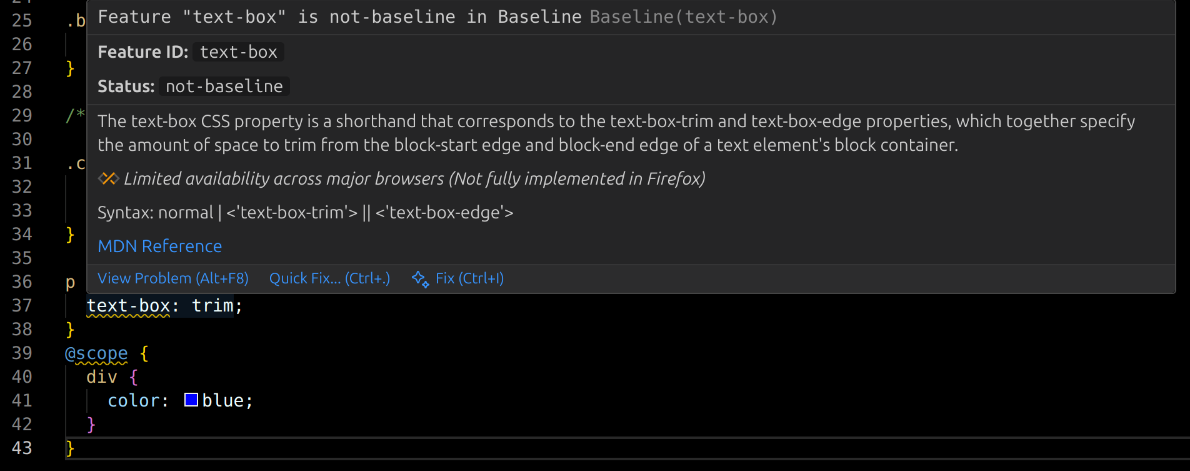
Task: Click the sparkle icon beside Fix (Ctrl+I)
Action: 420,279
